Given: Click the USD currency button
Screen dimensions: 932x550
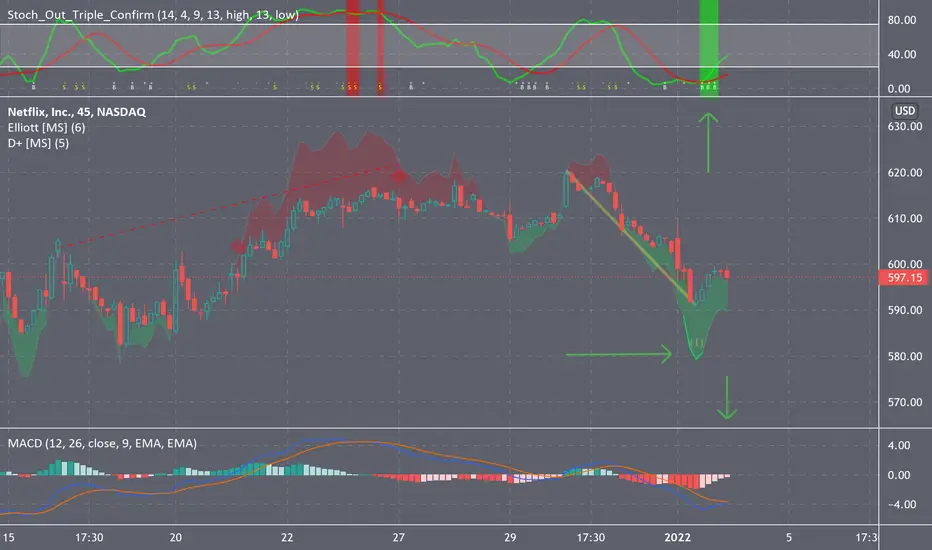Looking at the screenshot, I should pos(905,111).
